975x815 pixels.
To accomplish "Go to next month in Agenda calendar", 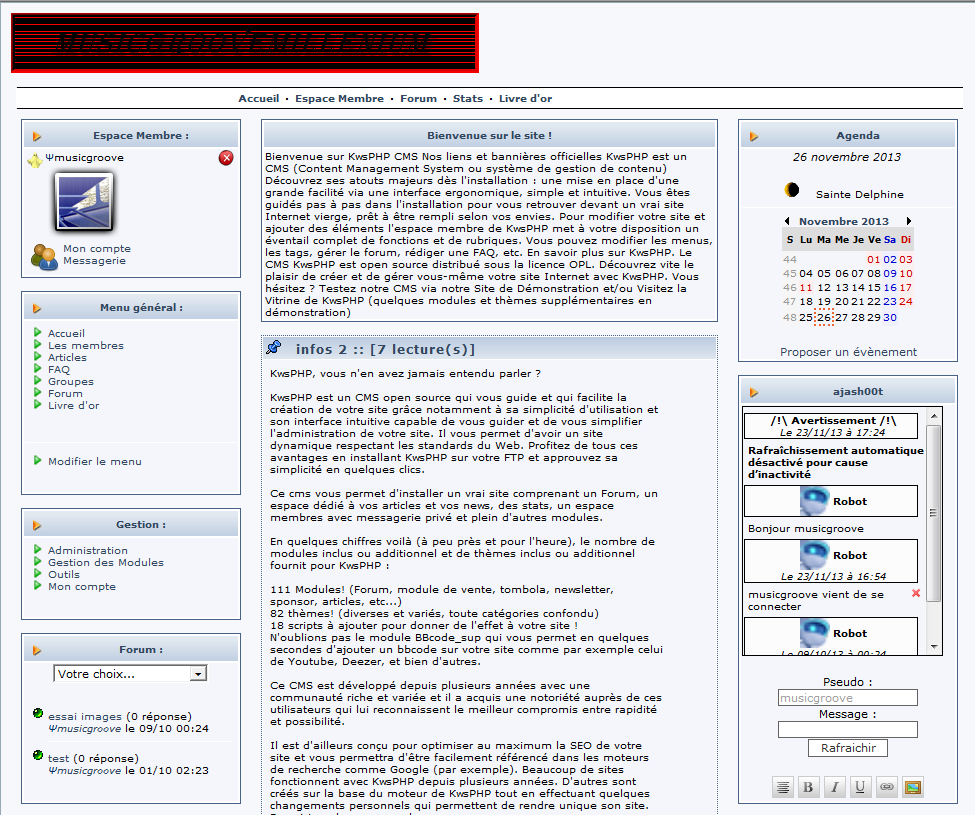I will pyautogui.click(x=908, y=221).
